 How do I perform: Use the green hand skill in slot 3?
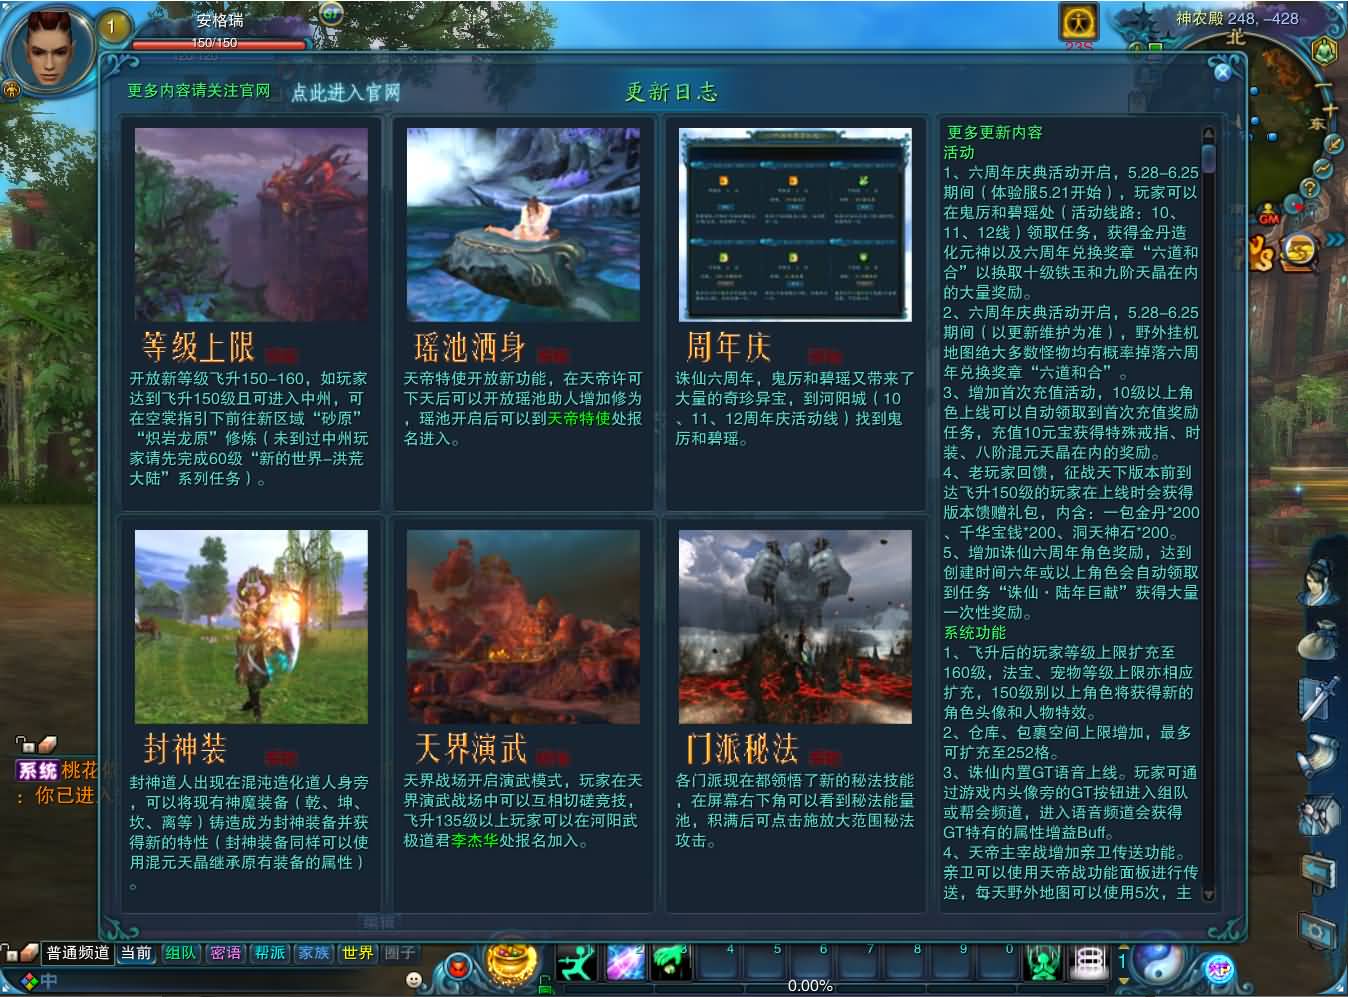(670, 963)
